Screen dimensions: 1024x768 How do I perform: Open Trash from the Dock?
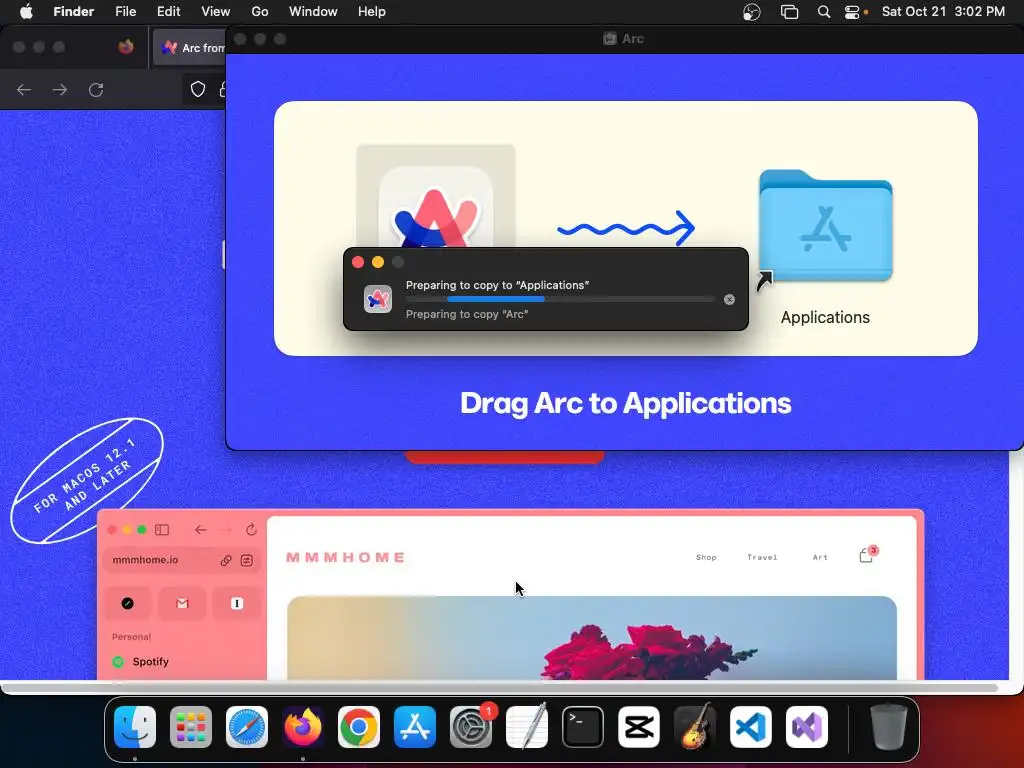(x=889, y=727)
